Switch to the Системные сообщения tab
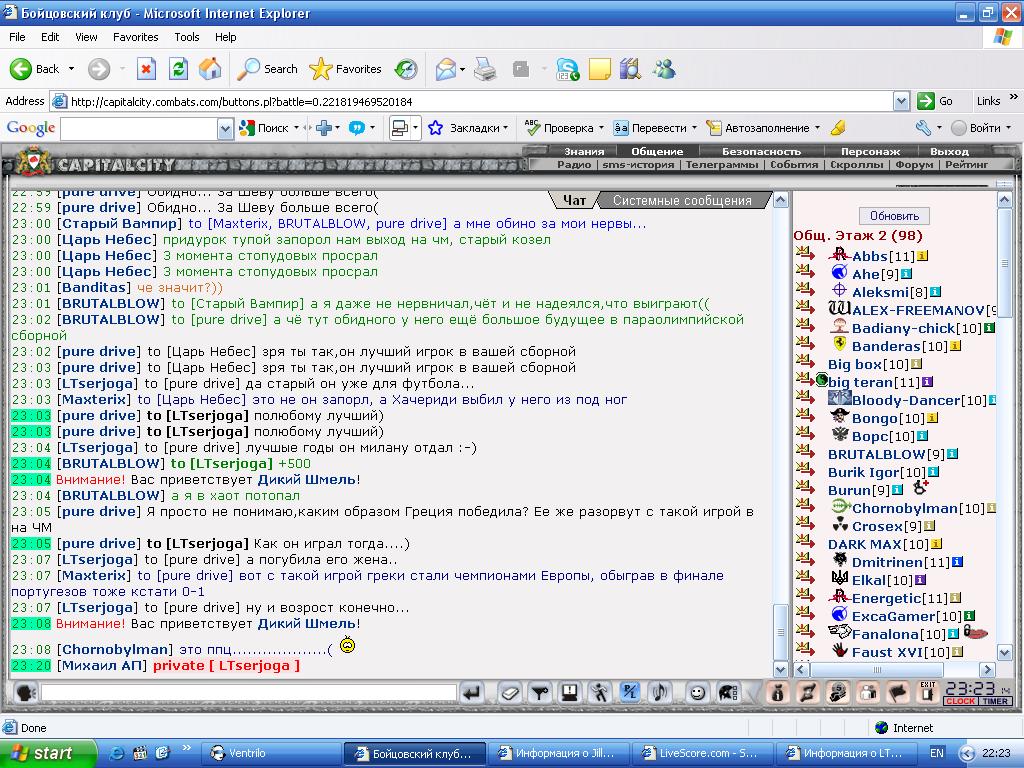 coord(682,200)
